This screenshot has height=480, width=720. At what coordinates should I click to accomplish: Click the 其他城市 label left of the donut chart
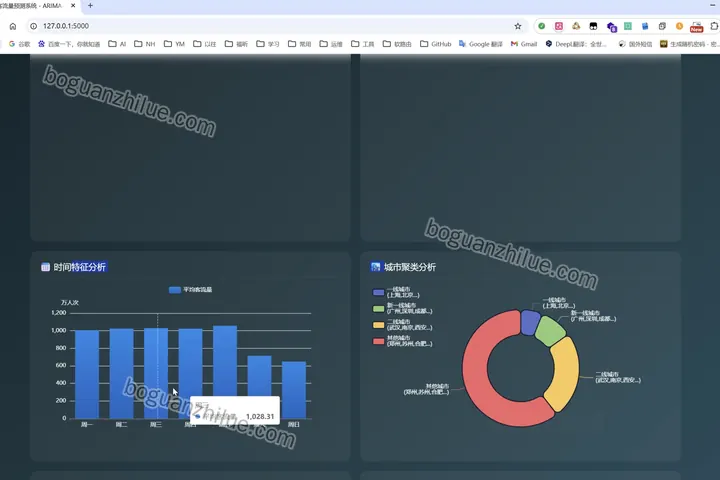(x=426, y=389)
